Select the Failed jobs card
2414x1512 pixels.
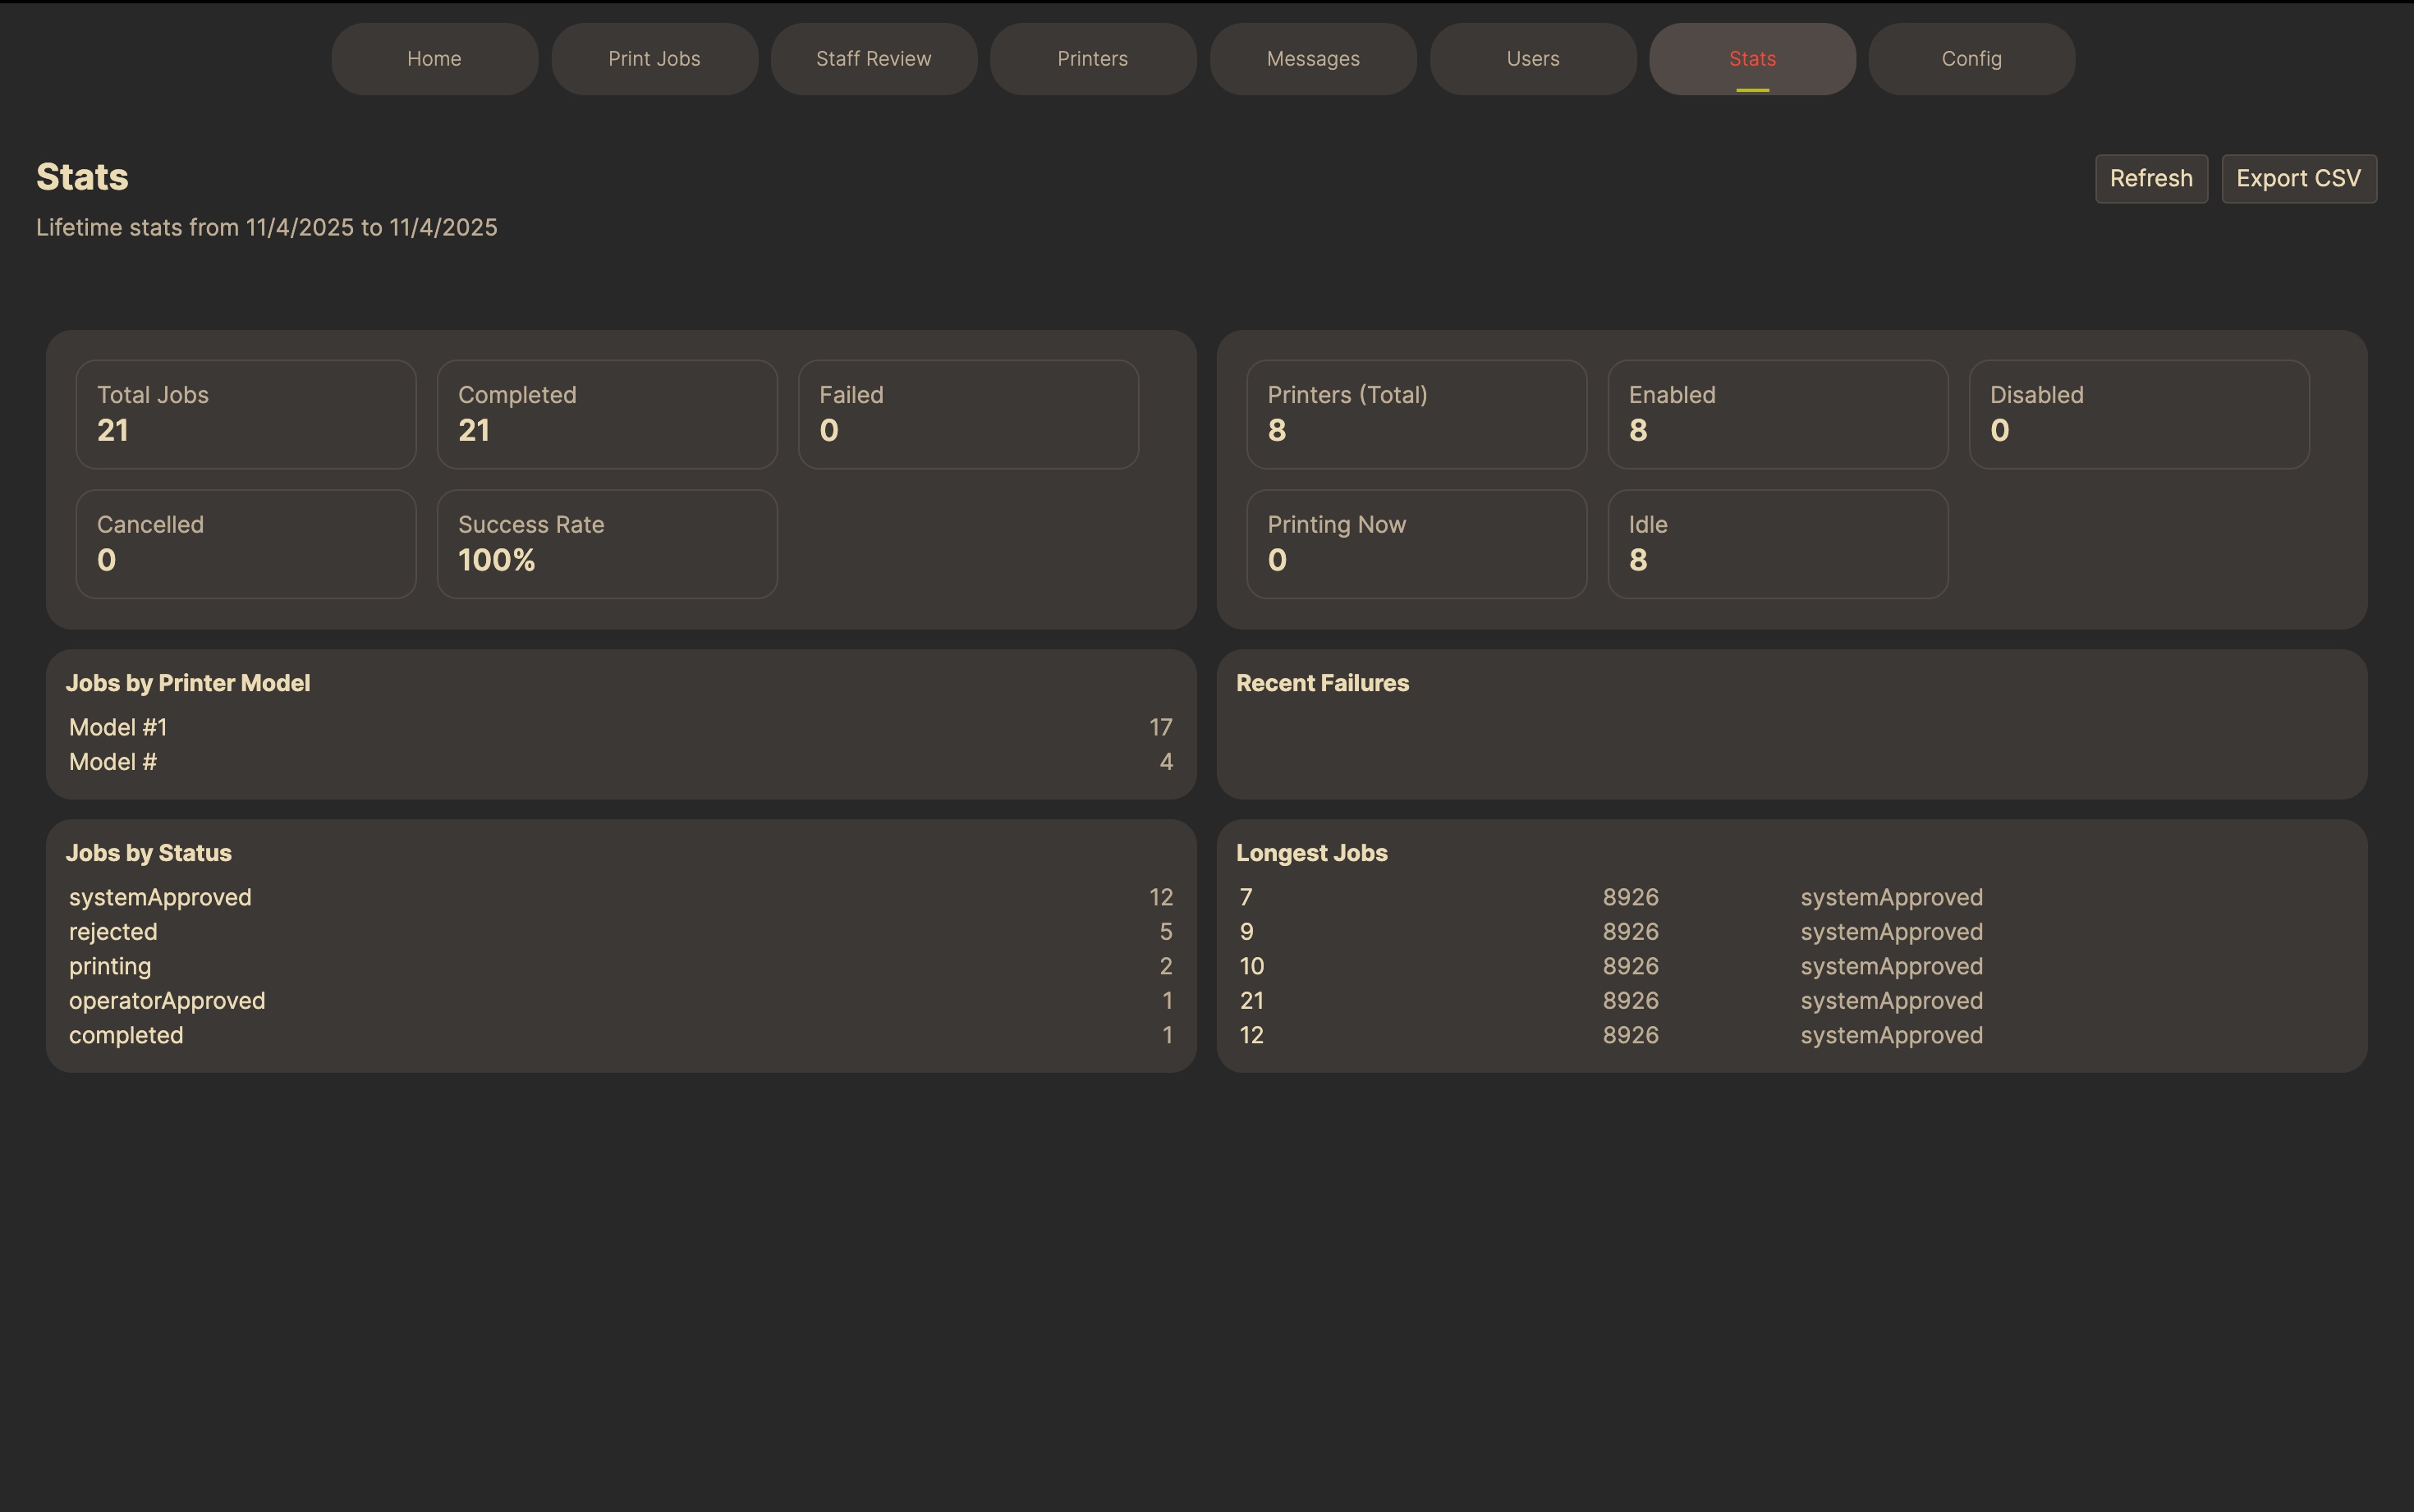coord(968,413)
